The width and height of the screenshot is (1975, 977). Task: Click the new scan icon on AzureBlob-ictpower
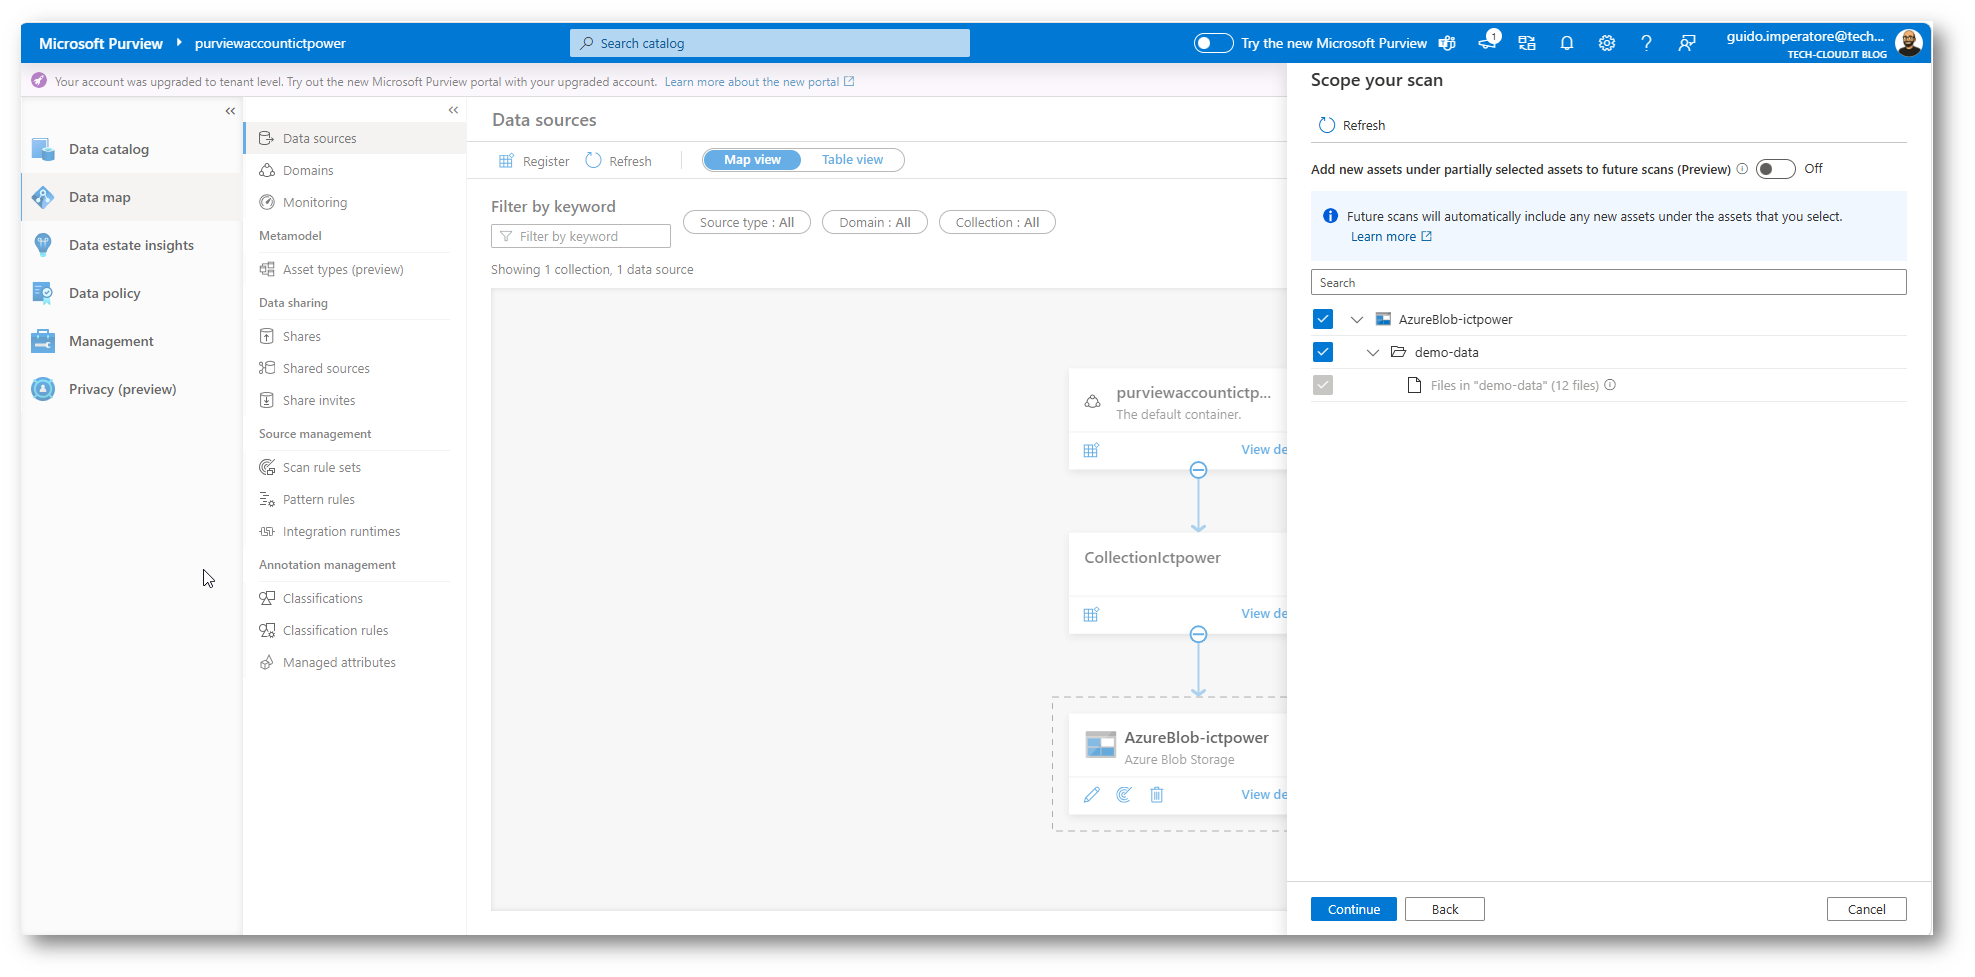(1124, 795)
